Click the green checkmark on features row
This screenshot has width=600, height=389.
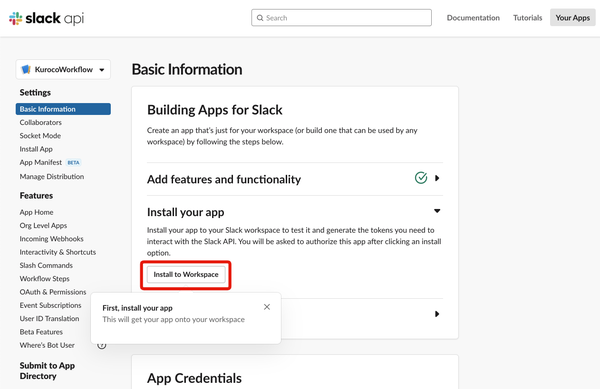coord(421,178)
